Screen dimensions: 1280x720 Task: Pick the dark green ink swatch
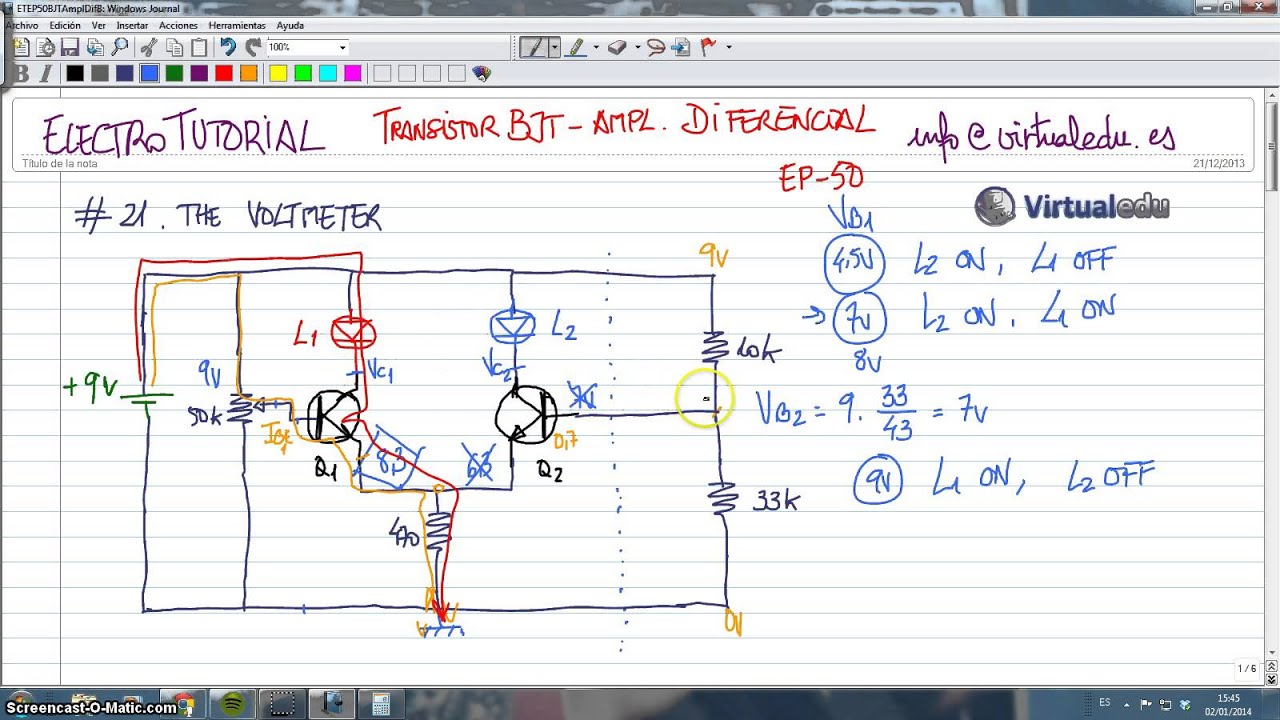[175, 73]
